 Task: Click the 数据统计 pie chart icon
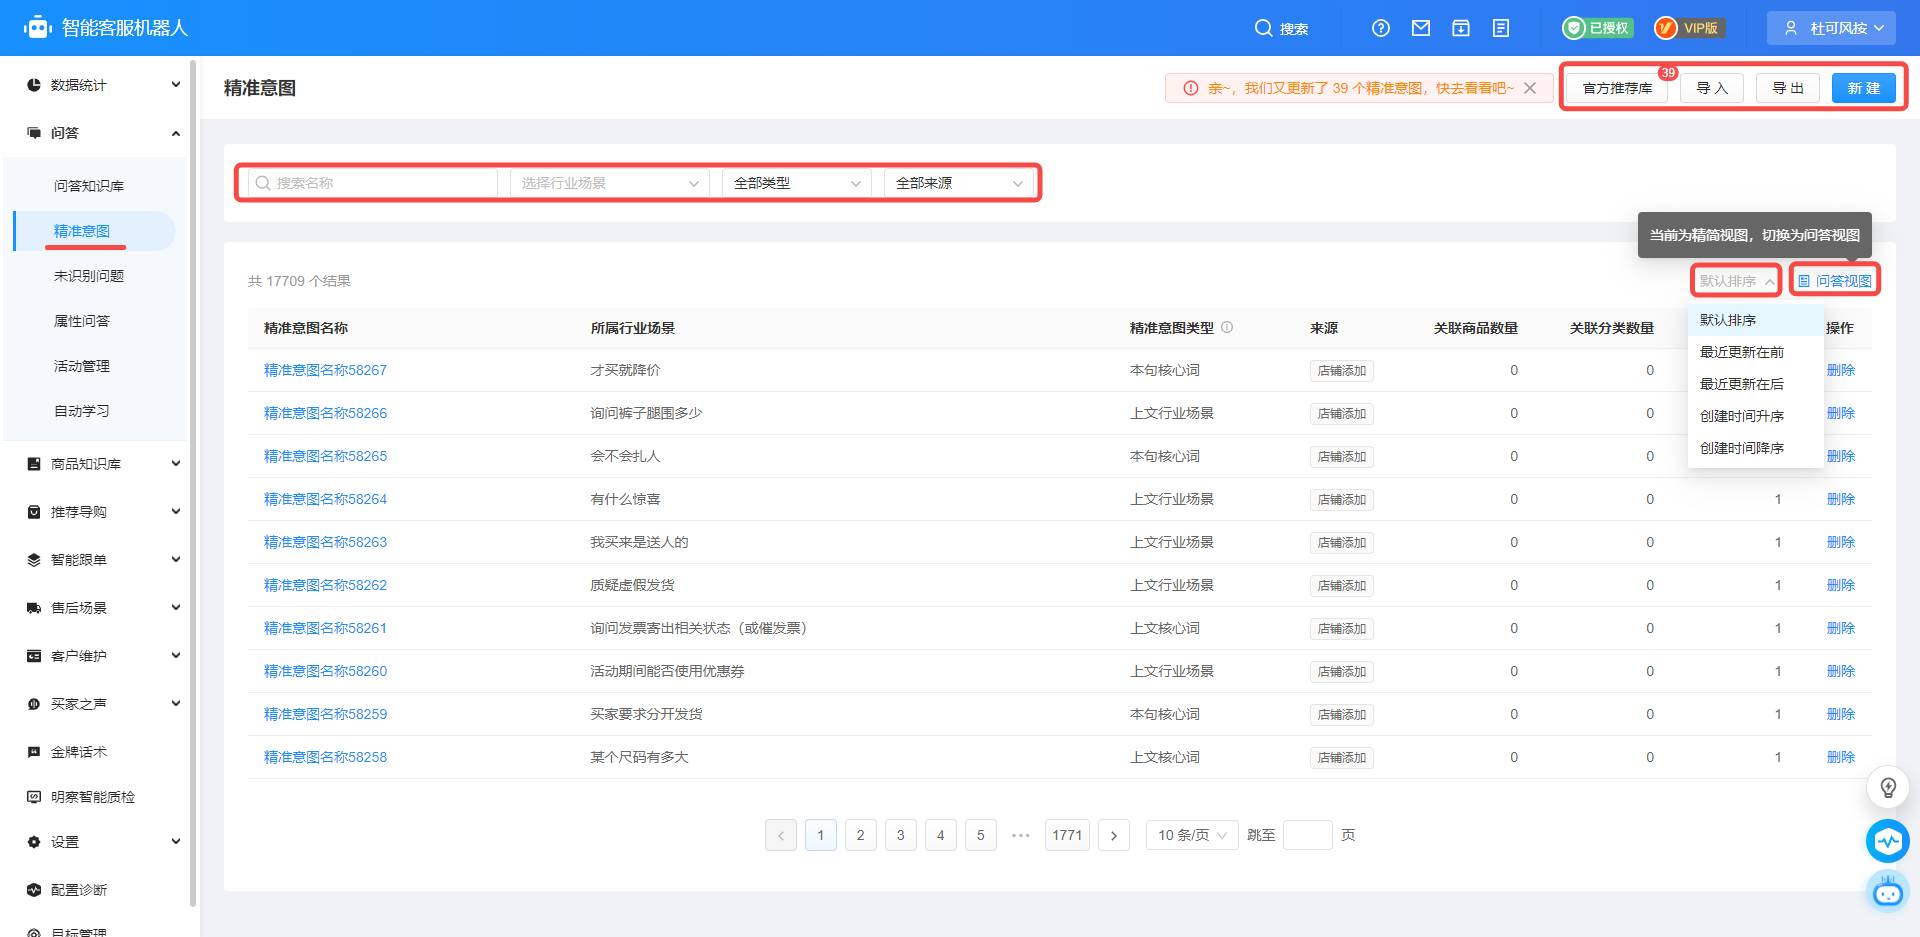(34, 85)
